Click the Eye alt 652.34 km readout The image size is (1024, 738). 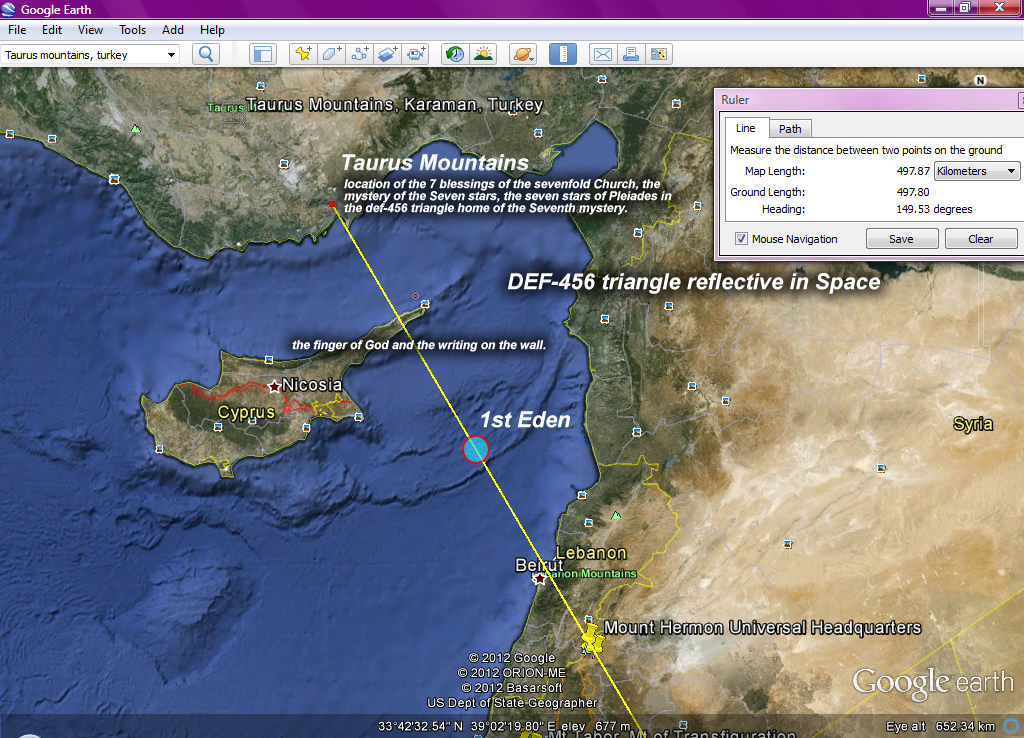point(940,726)
